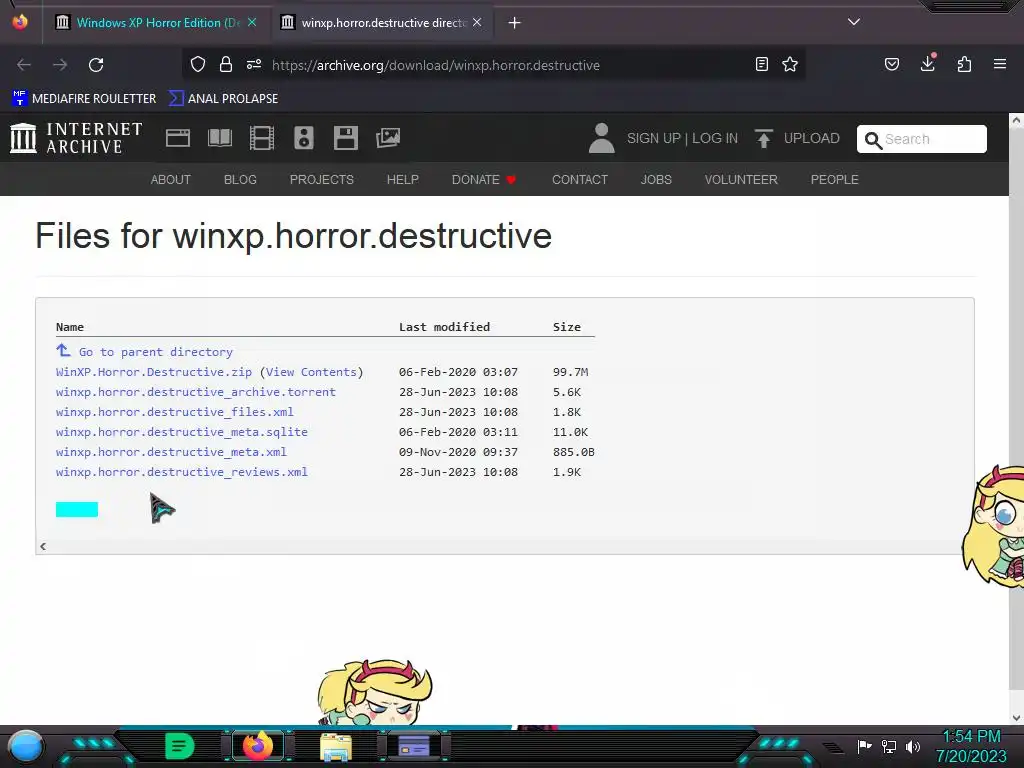This screenshot has width=1024, height=768.
Task: Open the Audio speaker icon
Action: coord(304,138)
